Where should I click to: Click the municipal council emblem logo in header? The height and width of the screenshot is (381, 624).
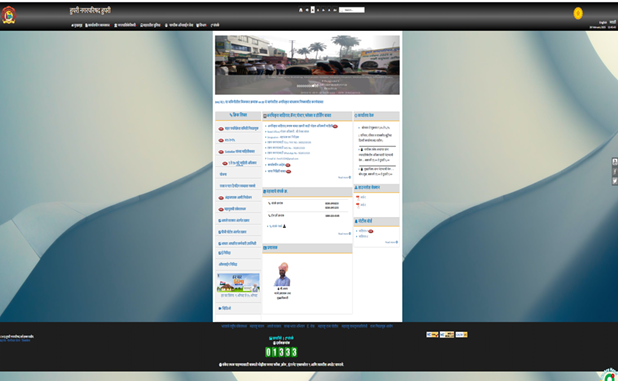point(8,15)
